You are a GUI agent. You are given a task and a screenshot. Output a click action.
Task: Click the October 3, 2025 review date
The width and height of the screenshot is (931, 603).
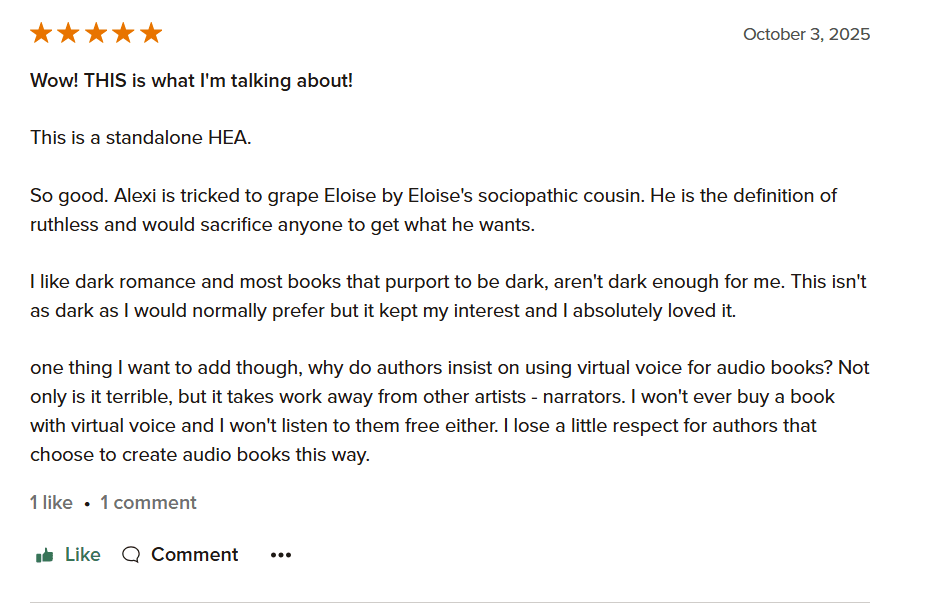[x=806, y=34]
